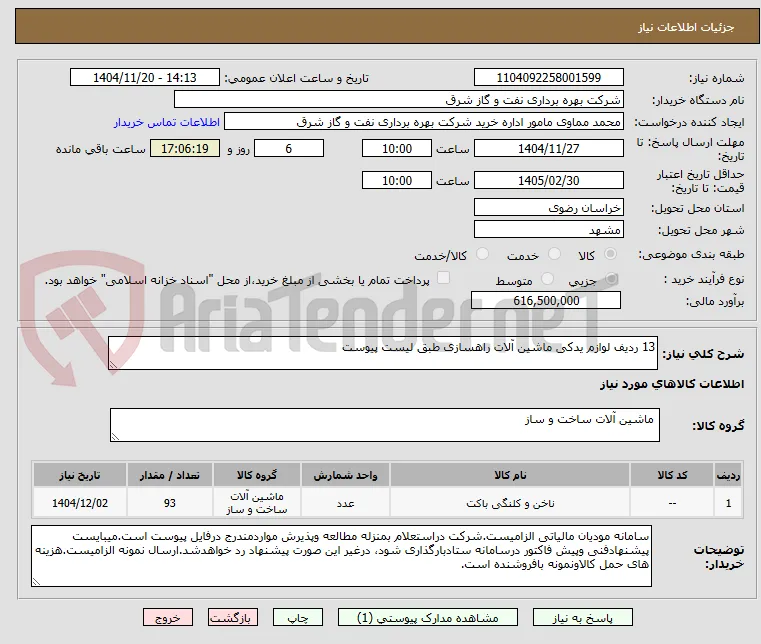Screen dimensions: 761x644
Task: Click the تعداد / مقدار column header
Action: (169, 475)
